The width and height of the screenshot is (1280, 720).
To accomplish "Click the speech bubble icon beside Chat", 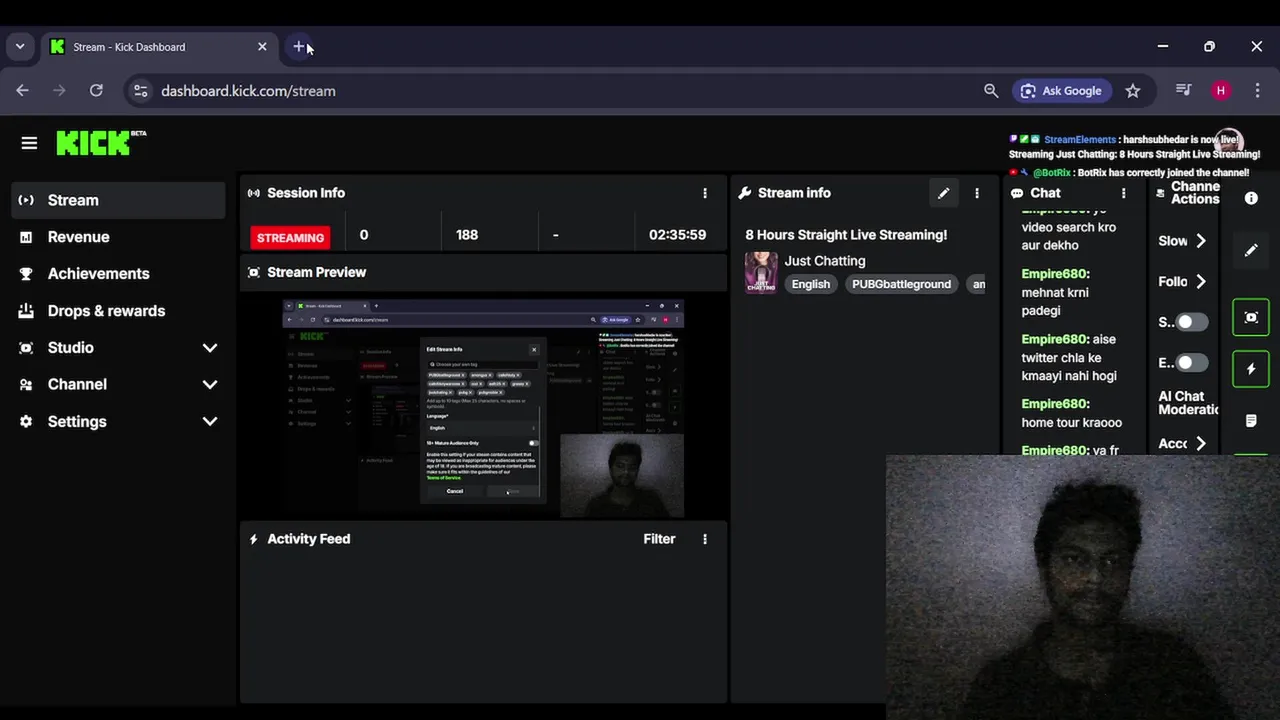I will (1017, 193).
